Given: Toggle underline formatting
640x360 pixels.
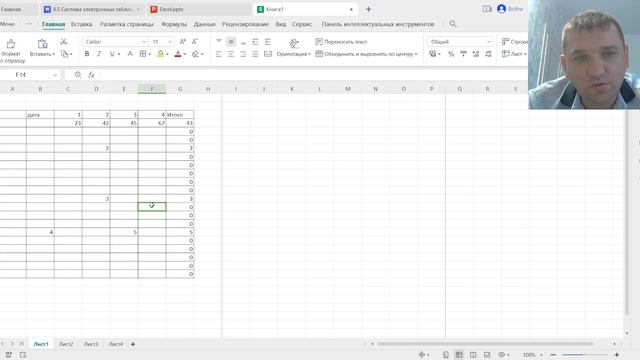Looking at the screenshot, I should click(111, 54).
